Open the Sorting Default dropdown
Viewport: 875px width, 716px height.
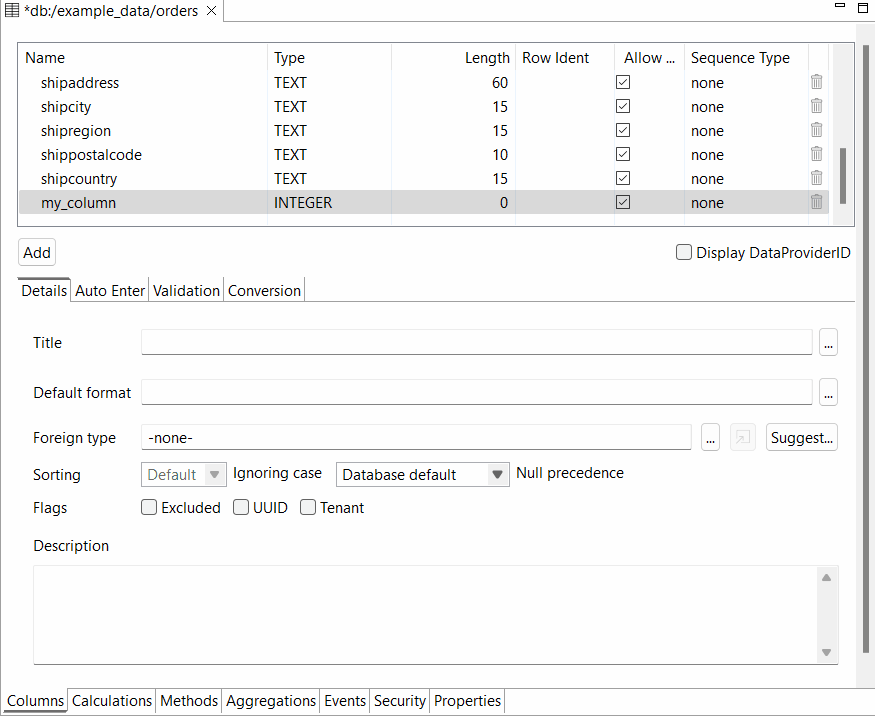tap(185, 475)
